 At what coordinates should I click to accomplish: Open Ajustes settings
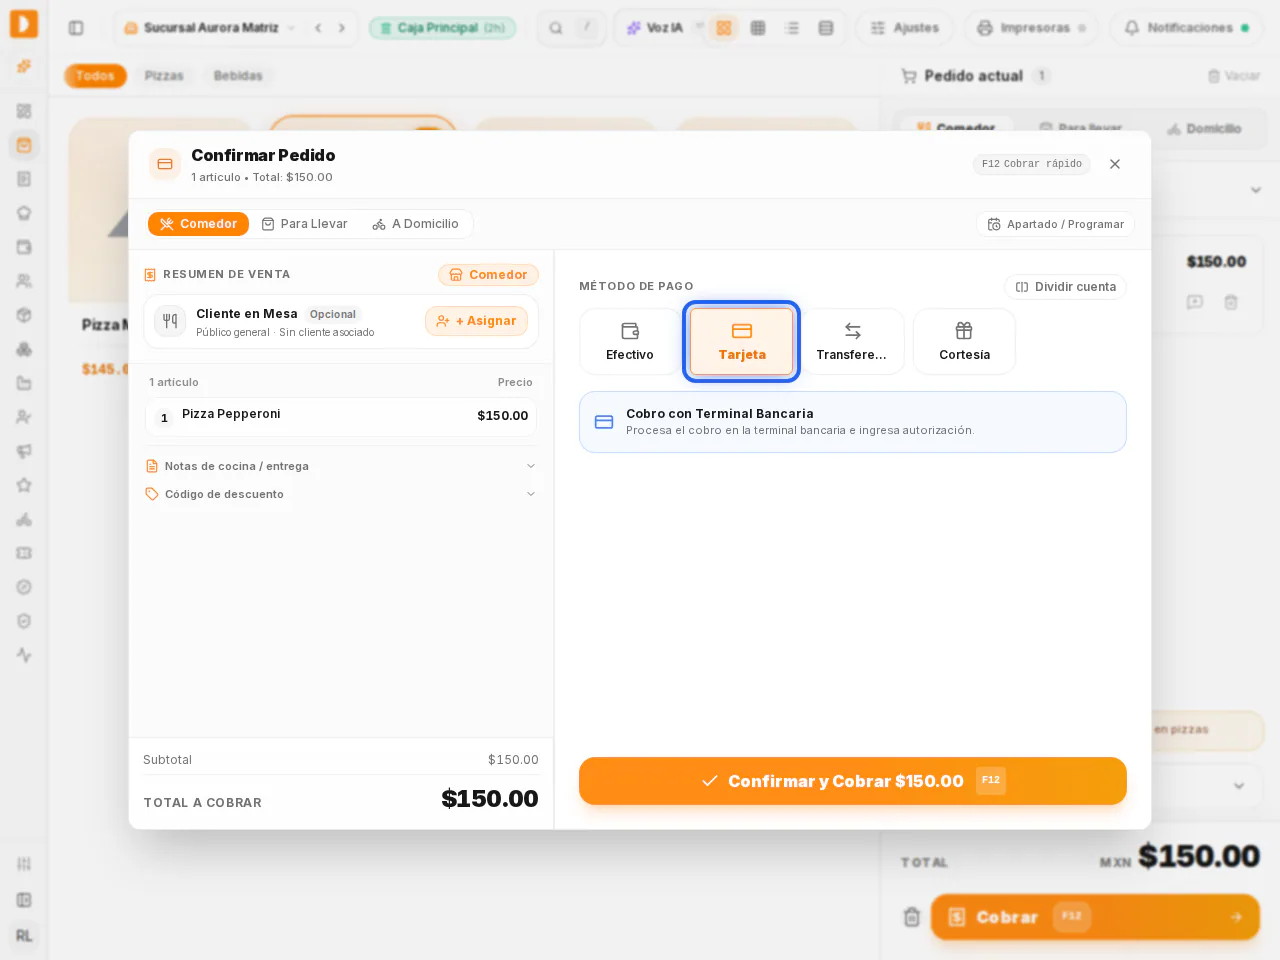904,28
